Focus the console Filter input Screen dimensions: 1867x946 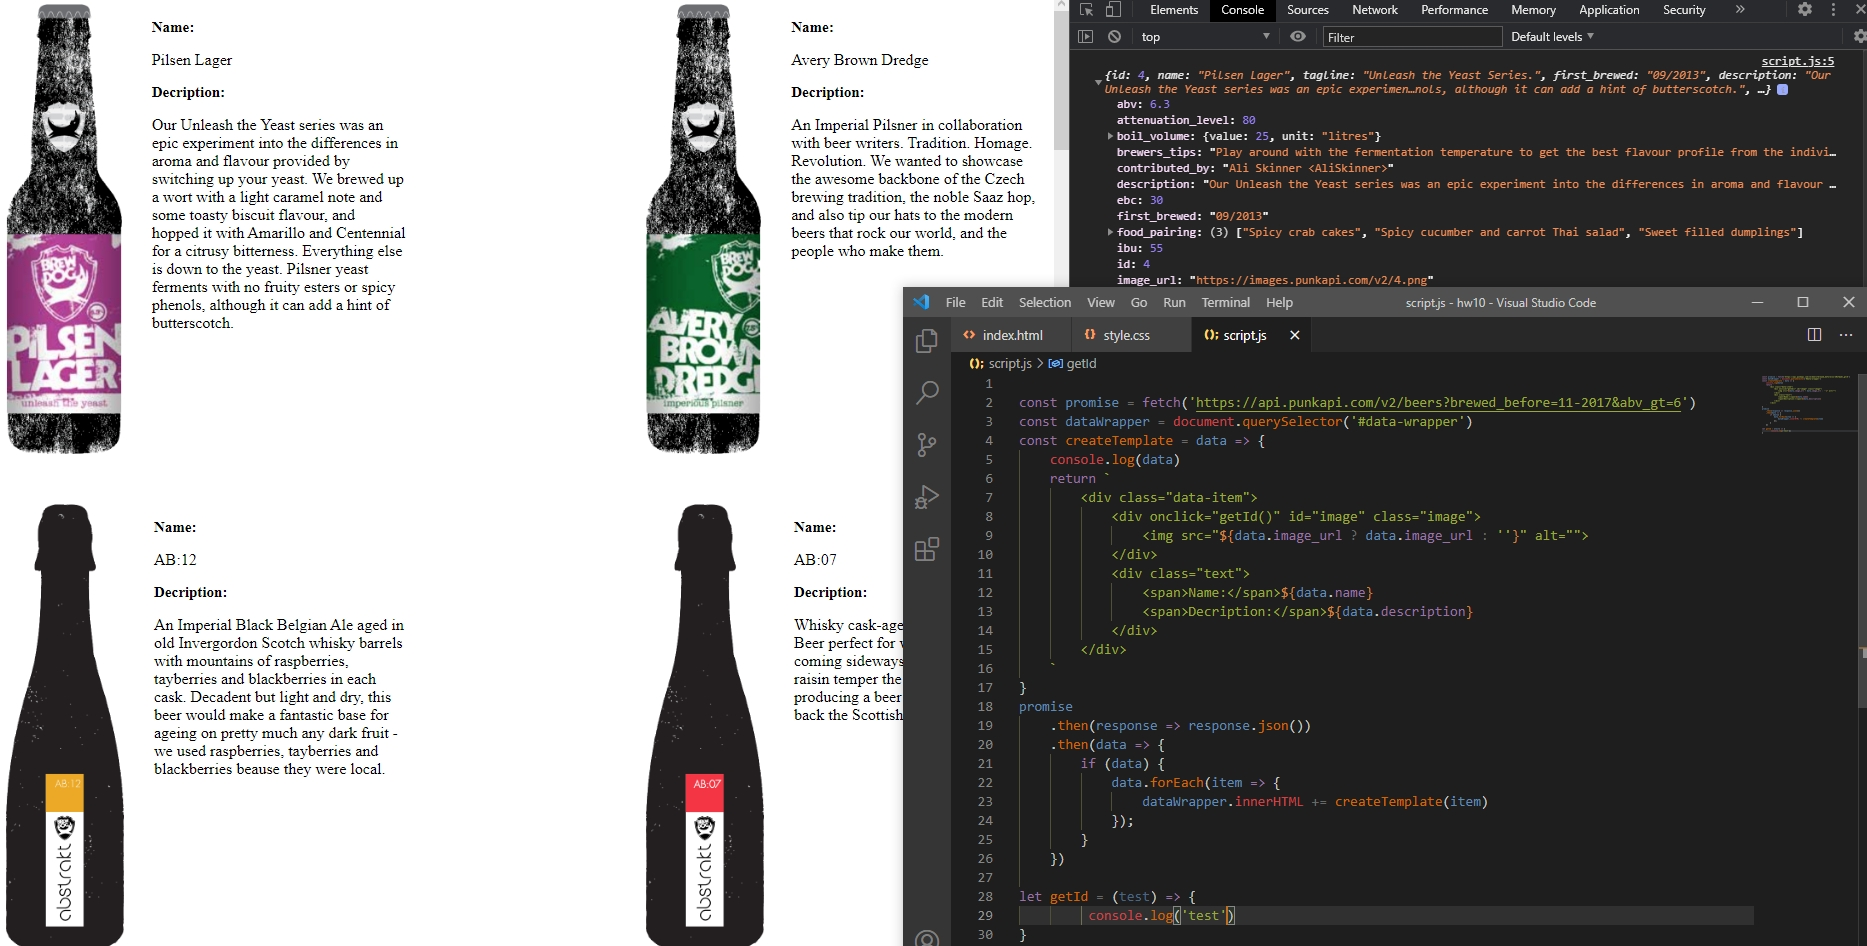pos(1412,37)
